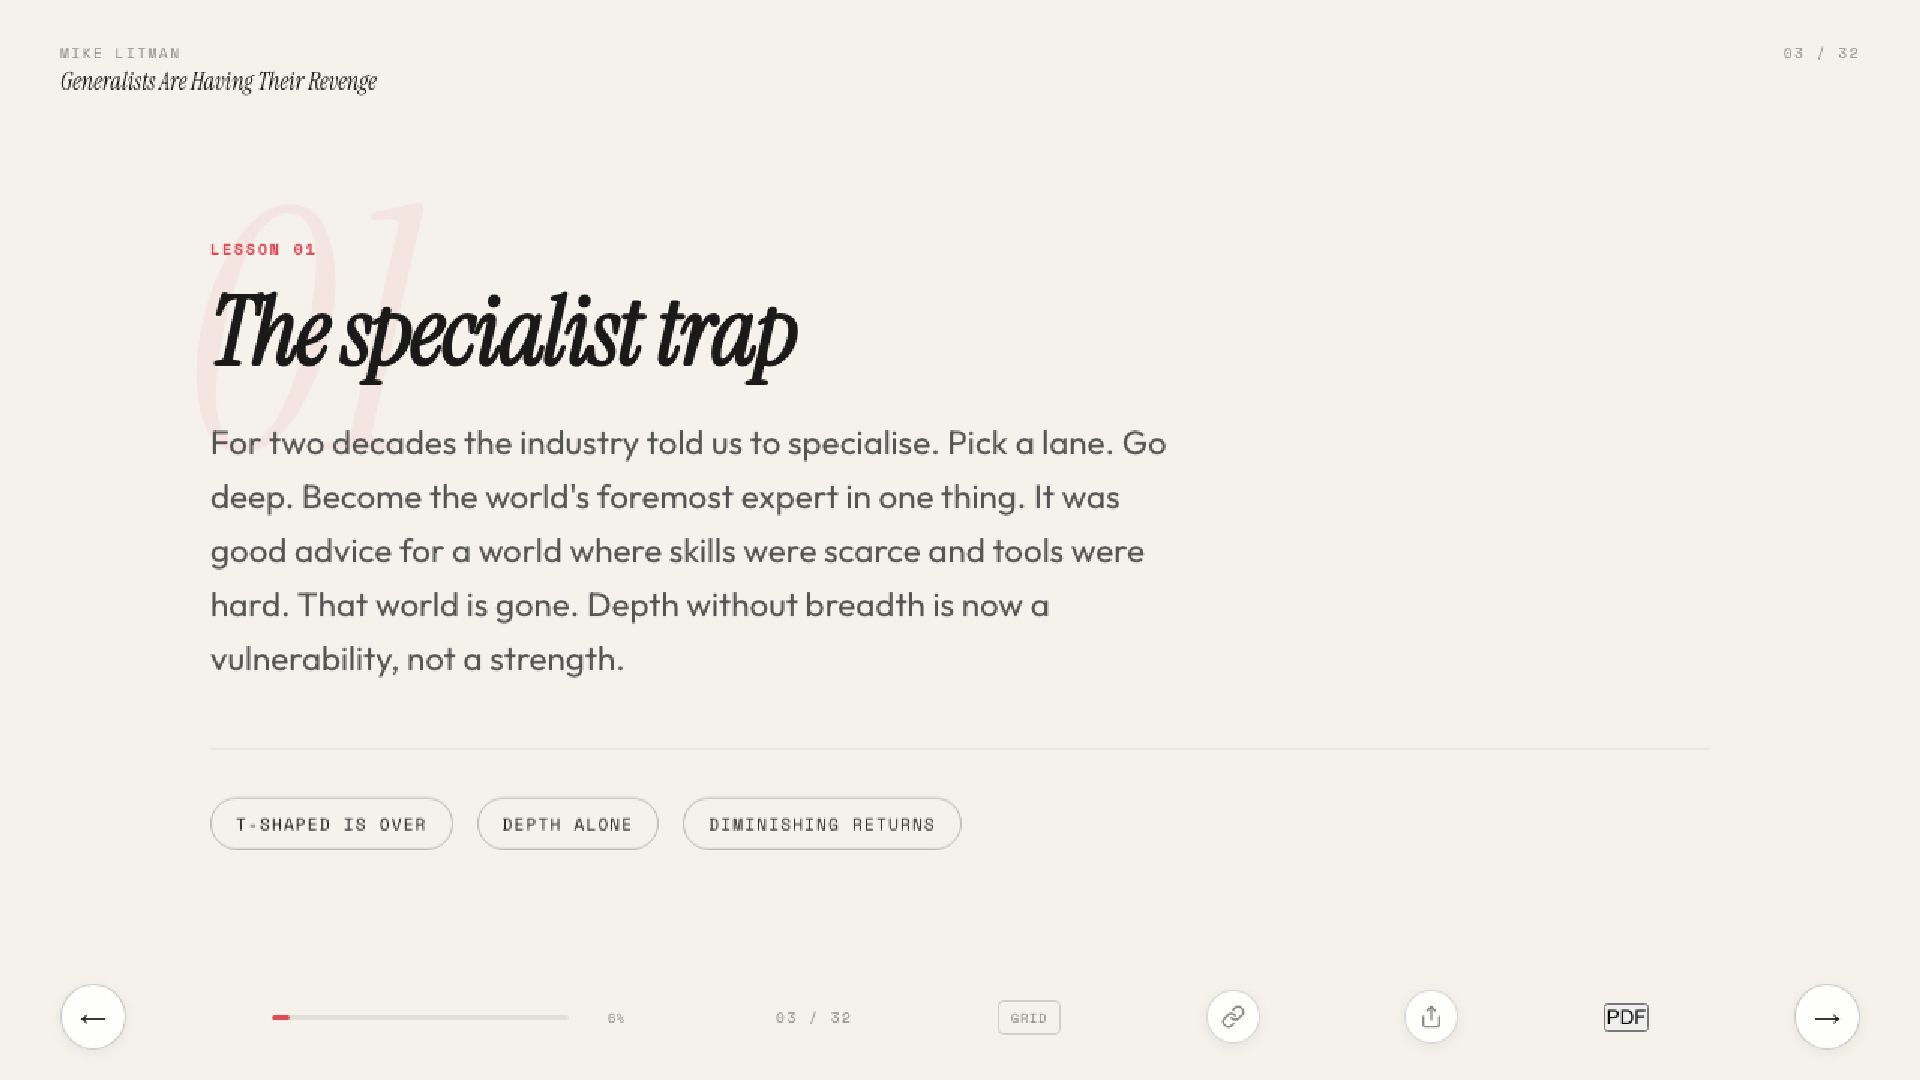Go to the previous slide with the left arrow
Screen dimensions: 1920x1080
(93, 1017)
